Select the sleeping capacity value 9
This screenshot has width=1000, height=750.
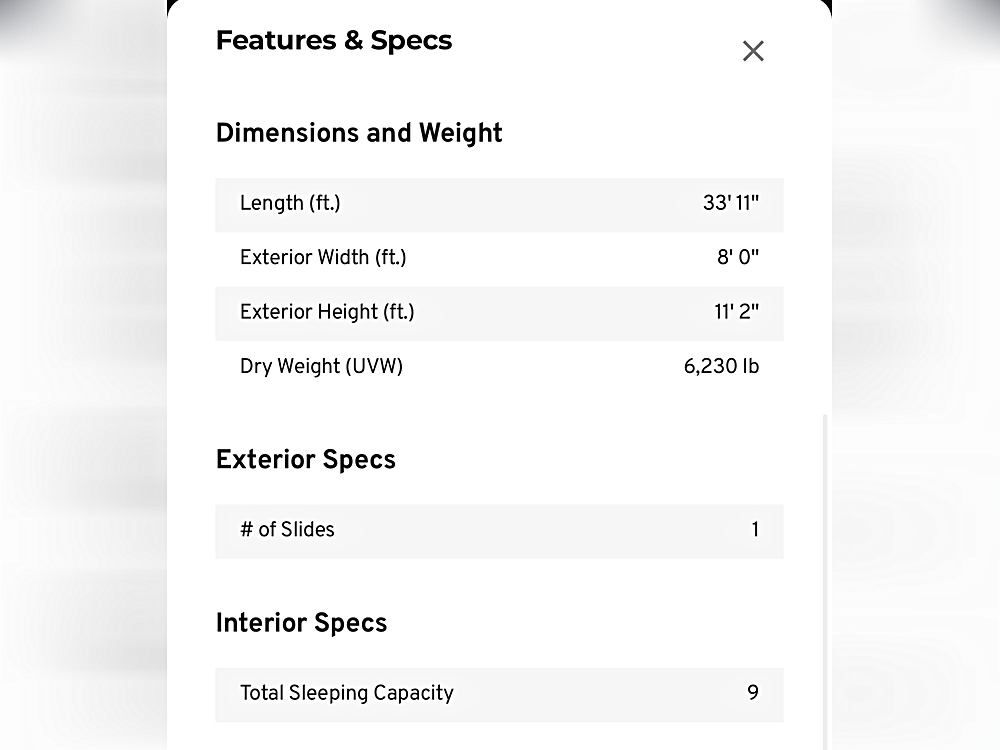pos(753,693)
